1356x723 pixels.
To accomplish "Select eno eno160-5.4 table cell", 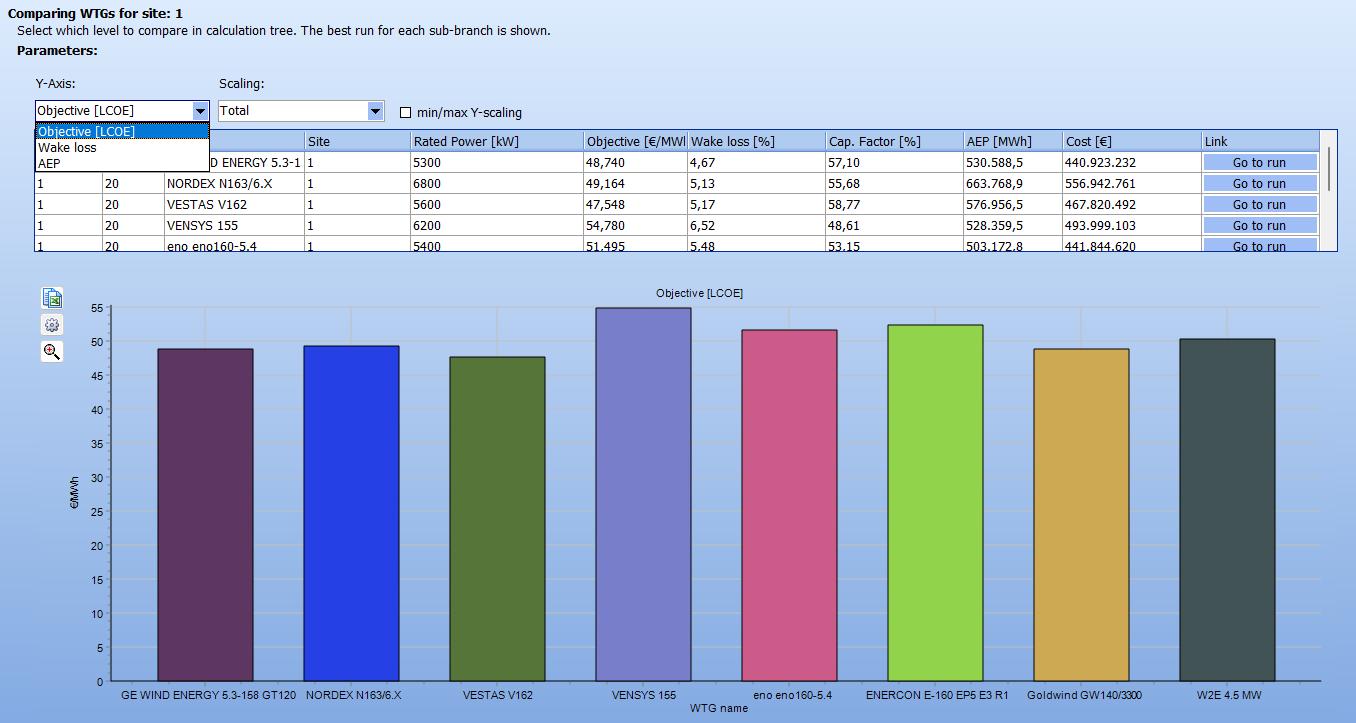I will (x=234, y=245).
